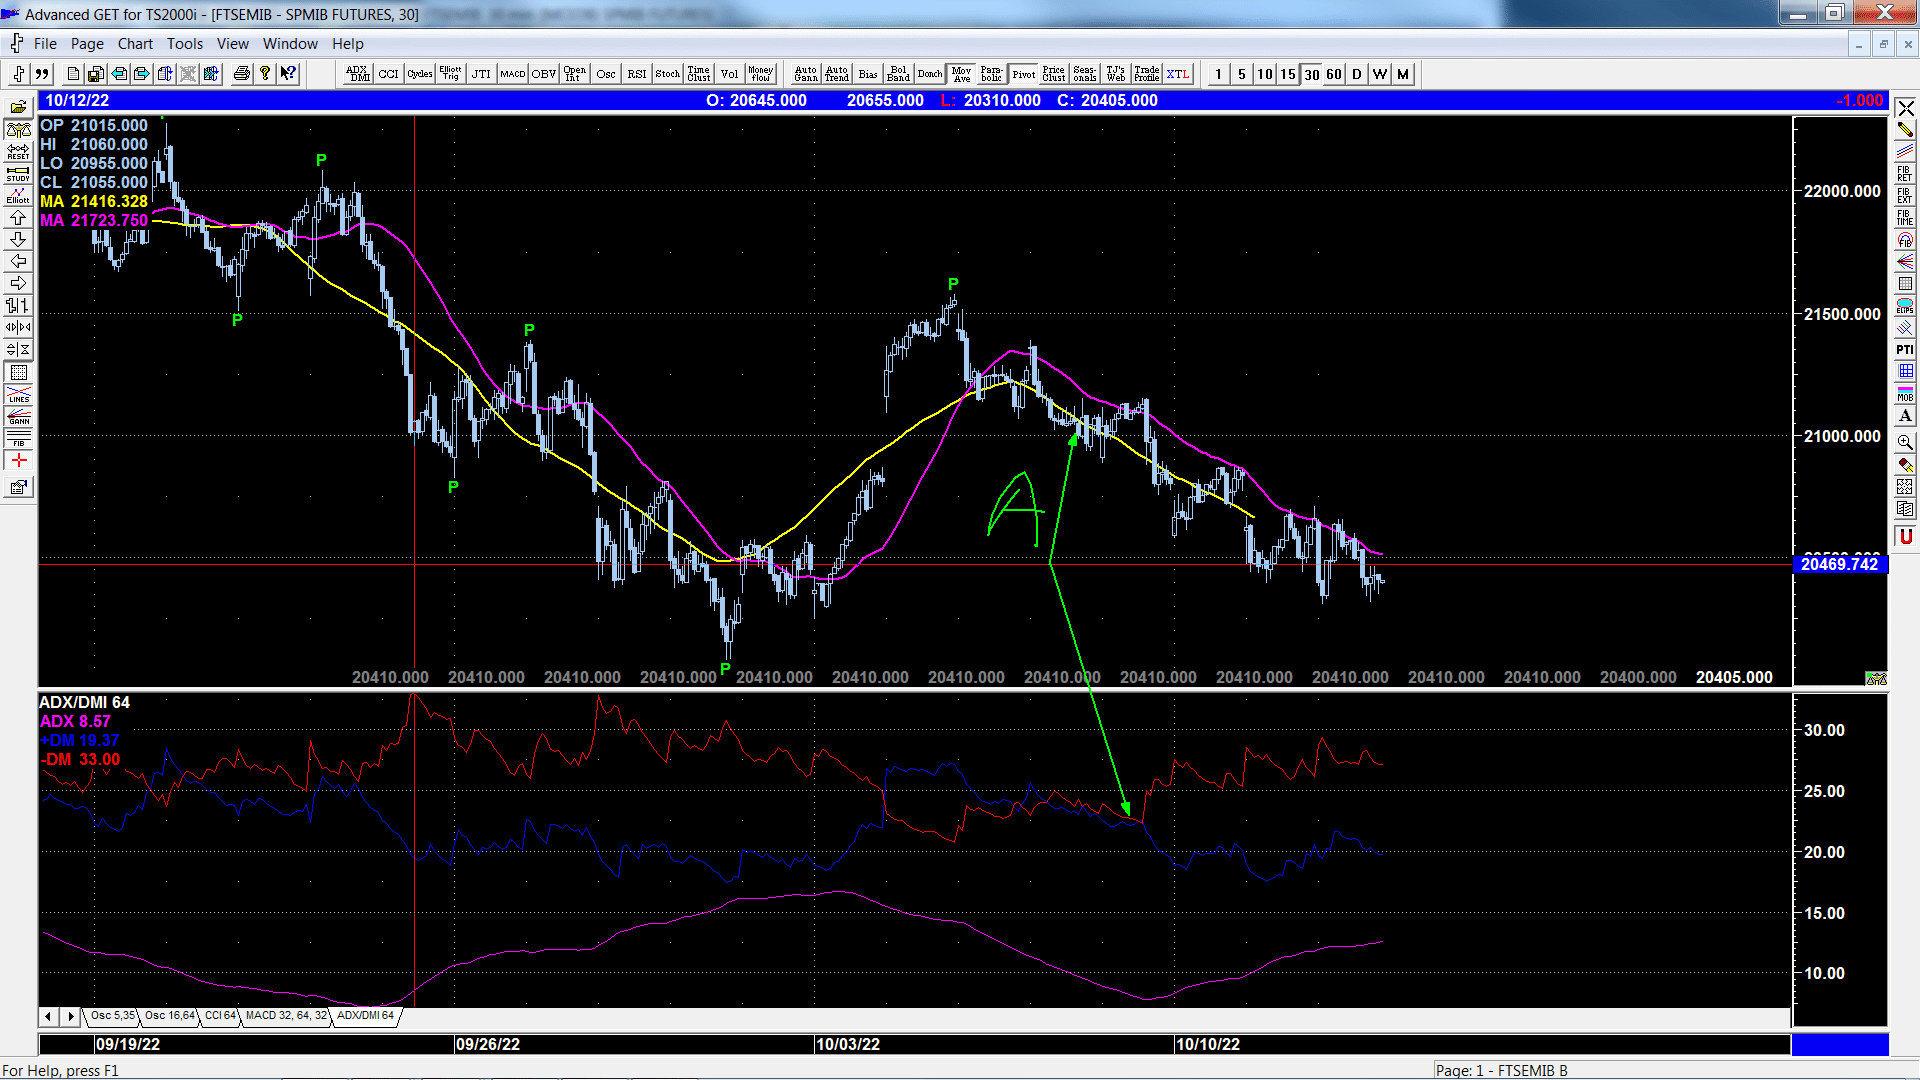
Task: Select the FIB TIME tool
Action: click(x=1905, y=218)
